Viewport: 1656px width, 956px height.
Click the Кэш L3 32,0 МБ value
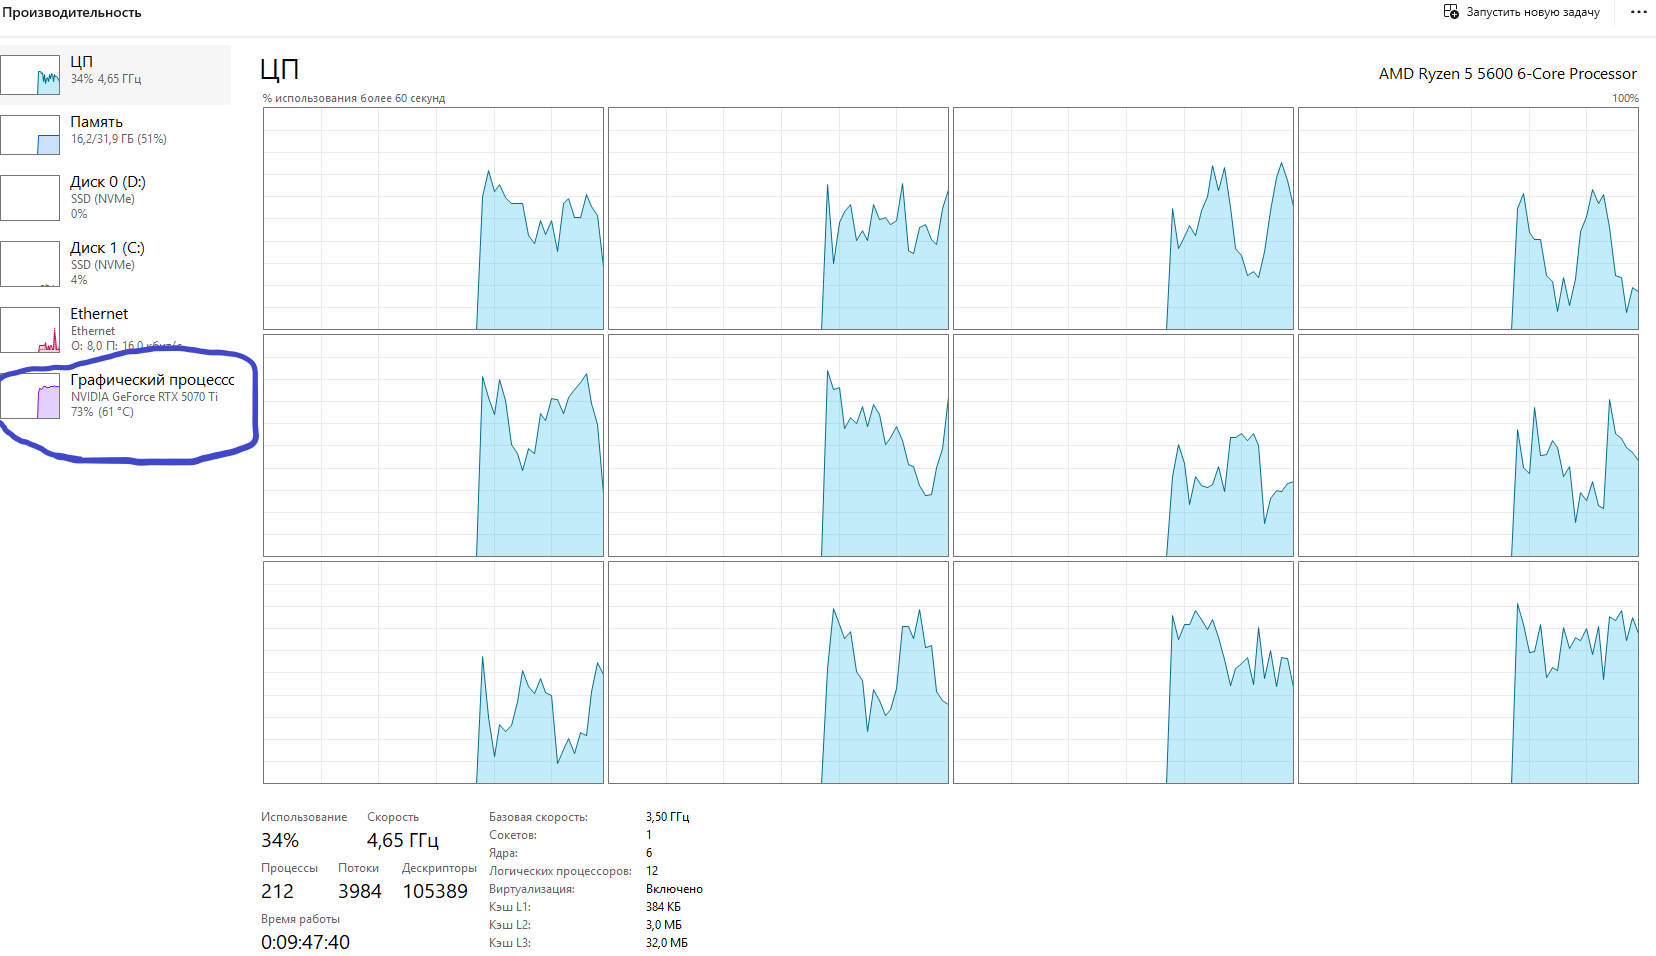pos(667,943)
